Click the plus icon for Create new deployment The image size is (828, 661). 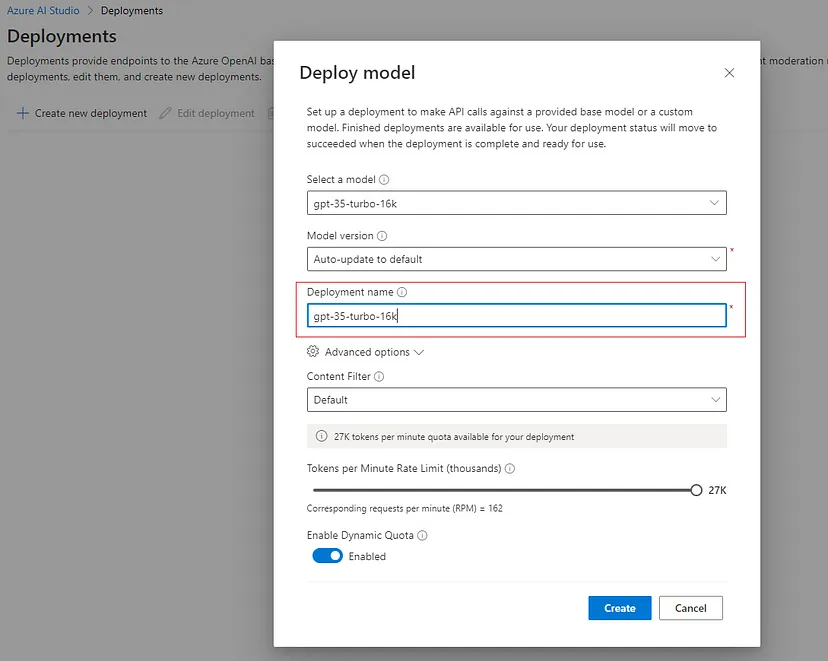(x=23, y=113)
